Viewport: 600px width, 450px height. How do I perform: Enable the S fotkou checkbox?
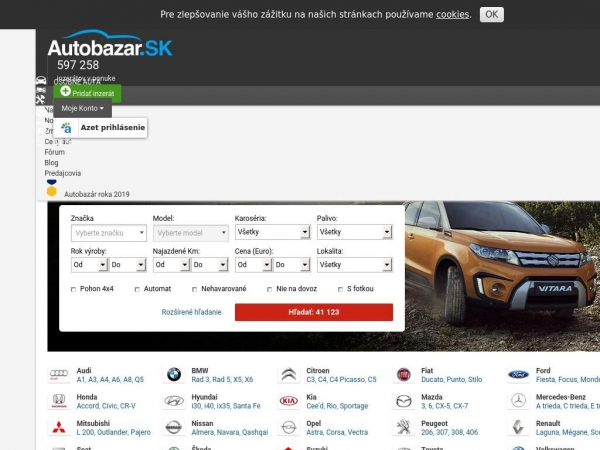tap(340, 289)
